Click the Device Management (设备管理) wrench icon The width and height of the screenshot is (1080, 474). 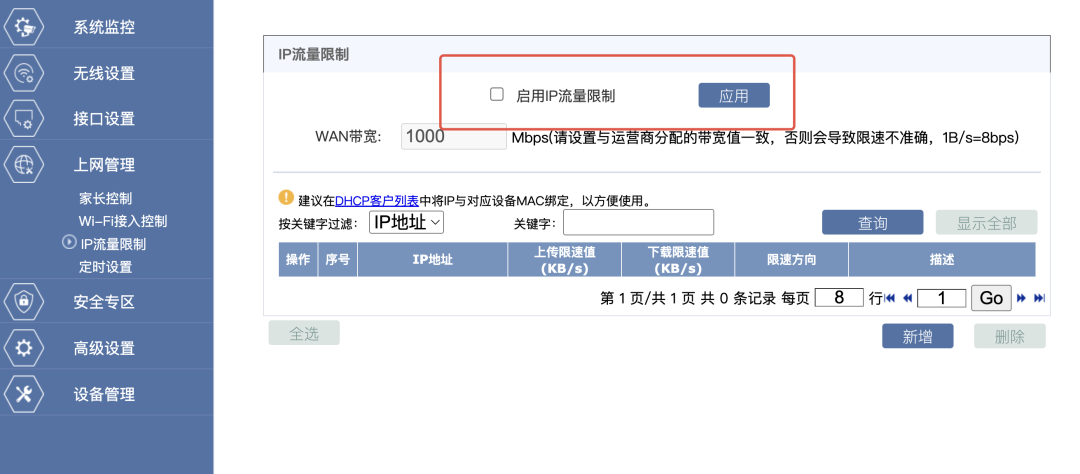25,394
